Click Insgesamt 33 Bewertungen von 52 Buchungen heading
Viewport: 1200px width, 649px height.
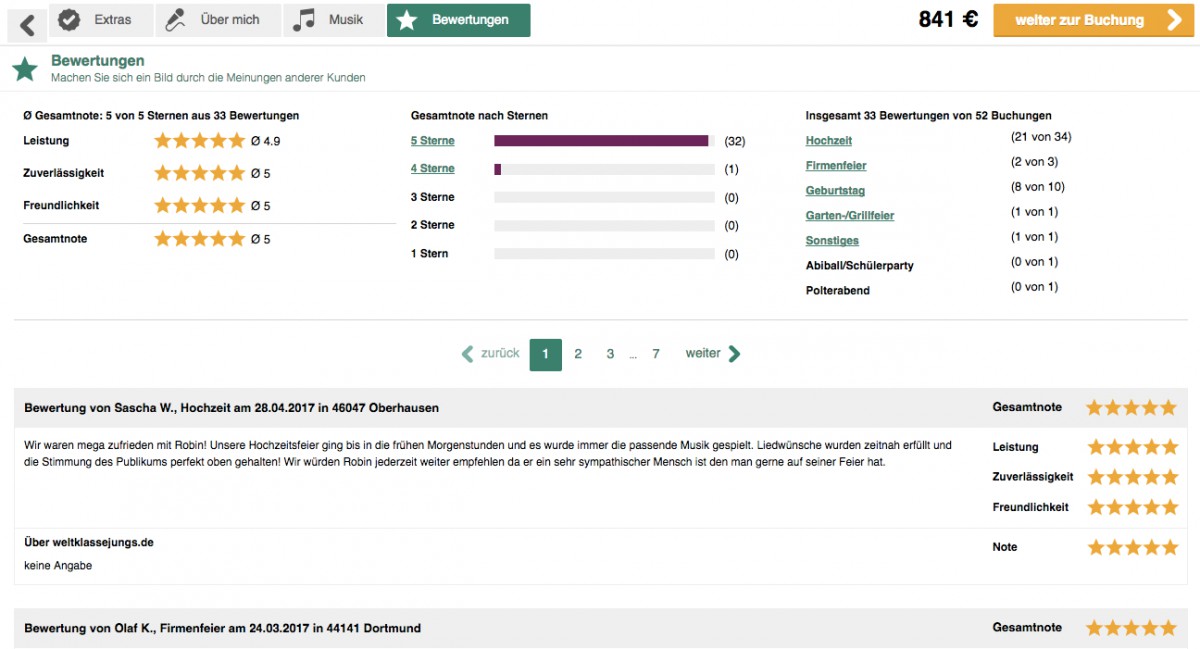pos(928,116)
